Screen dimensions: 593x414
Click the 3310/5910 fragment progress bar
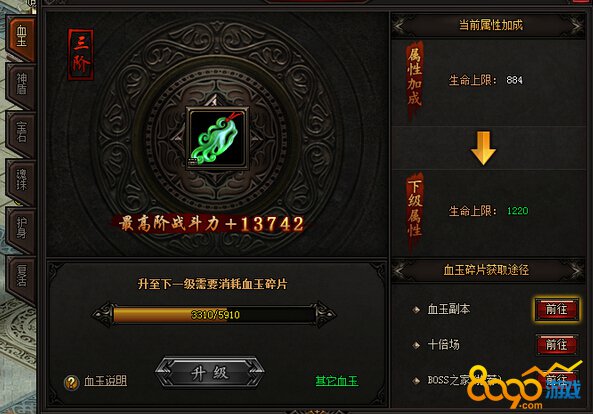(x=214, y=315)
